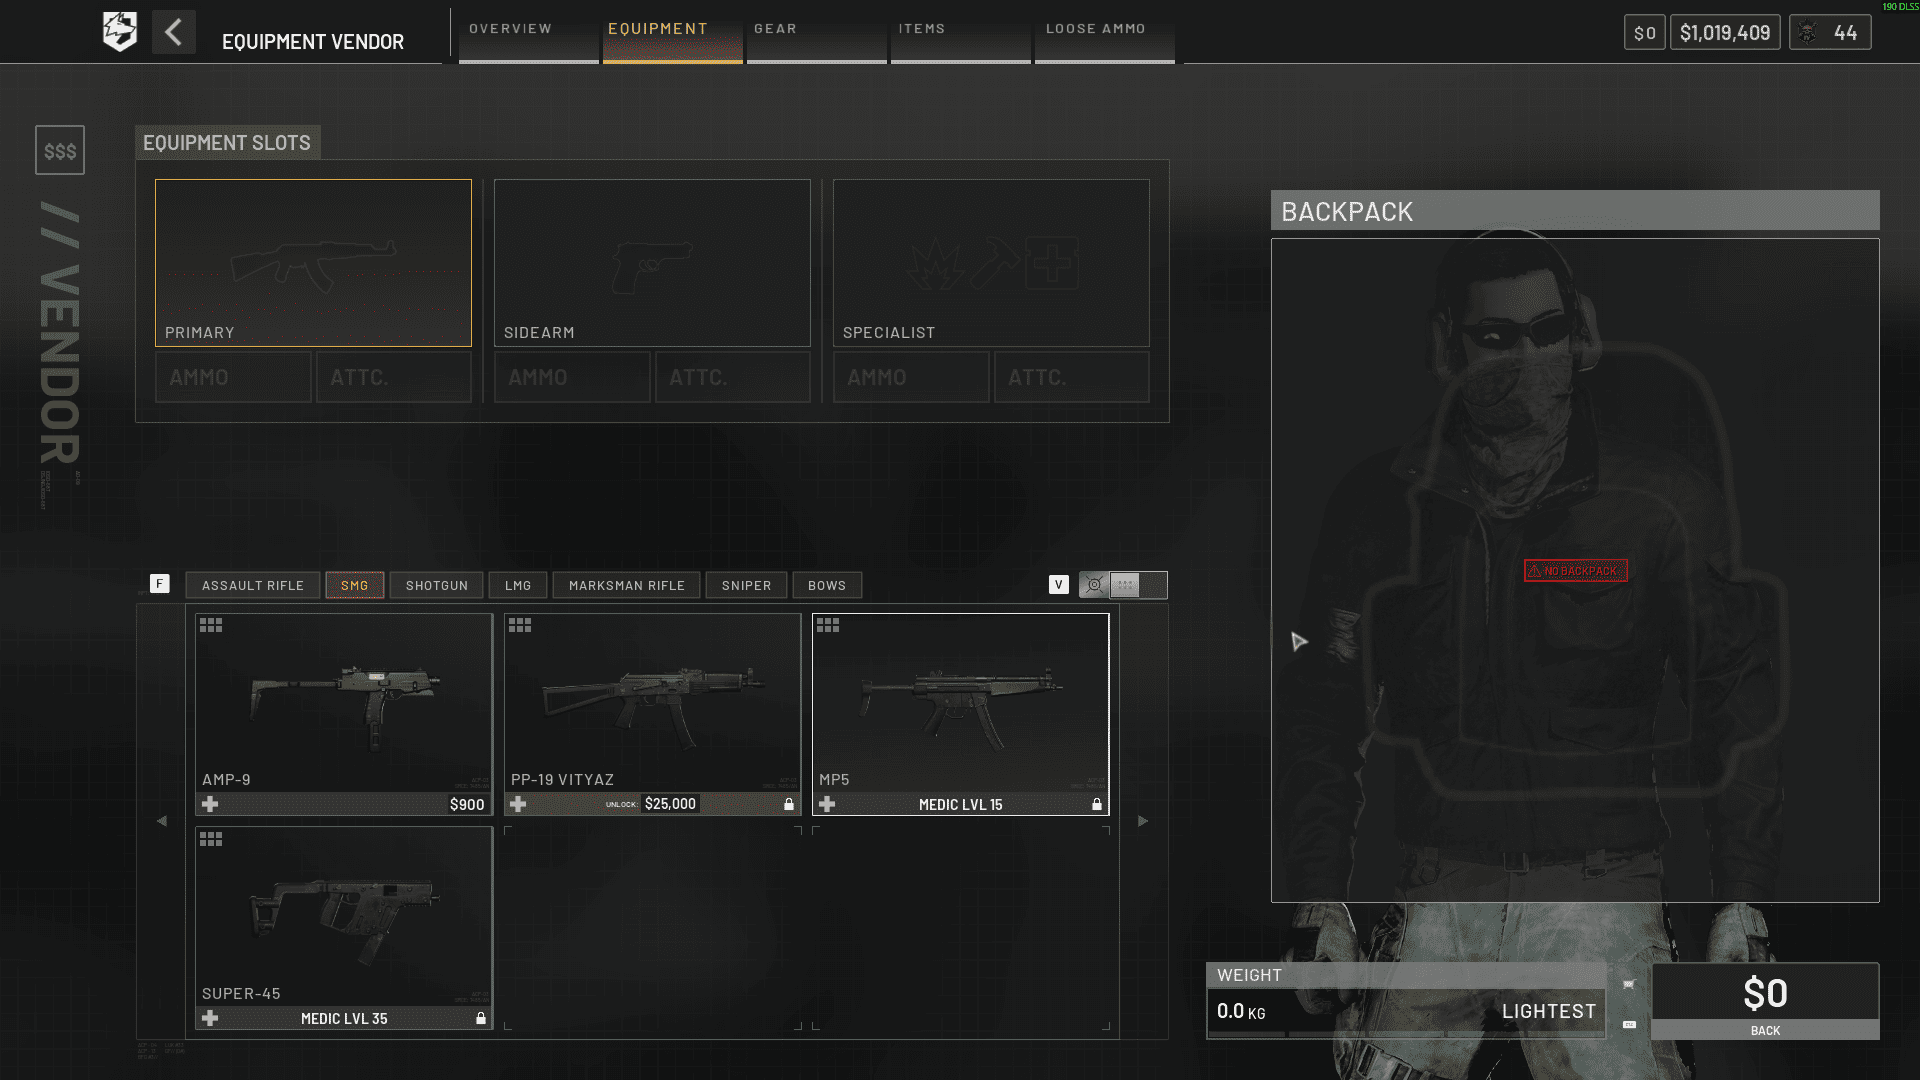The image size is (1920, 1080).
Task: Open the Overview tab
Action: 529,34
